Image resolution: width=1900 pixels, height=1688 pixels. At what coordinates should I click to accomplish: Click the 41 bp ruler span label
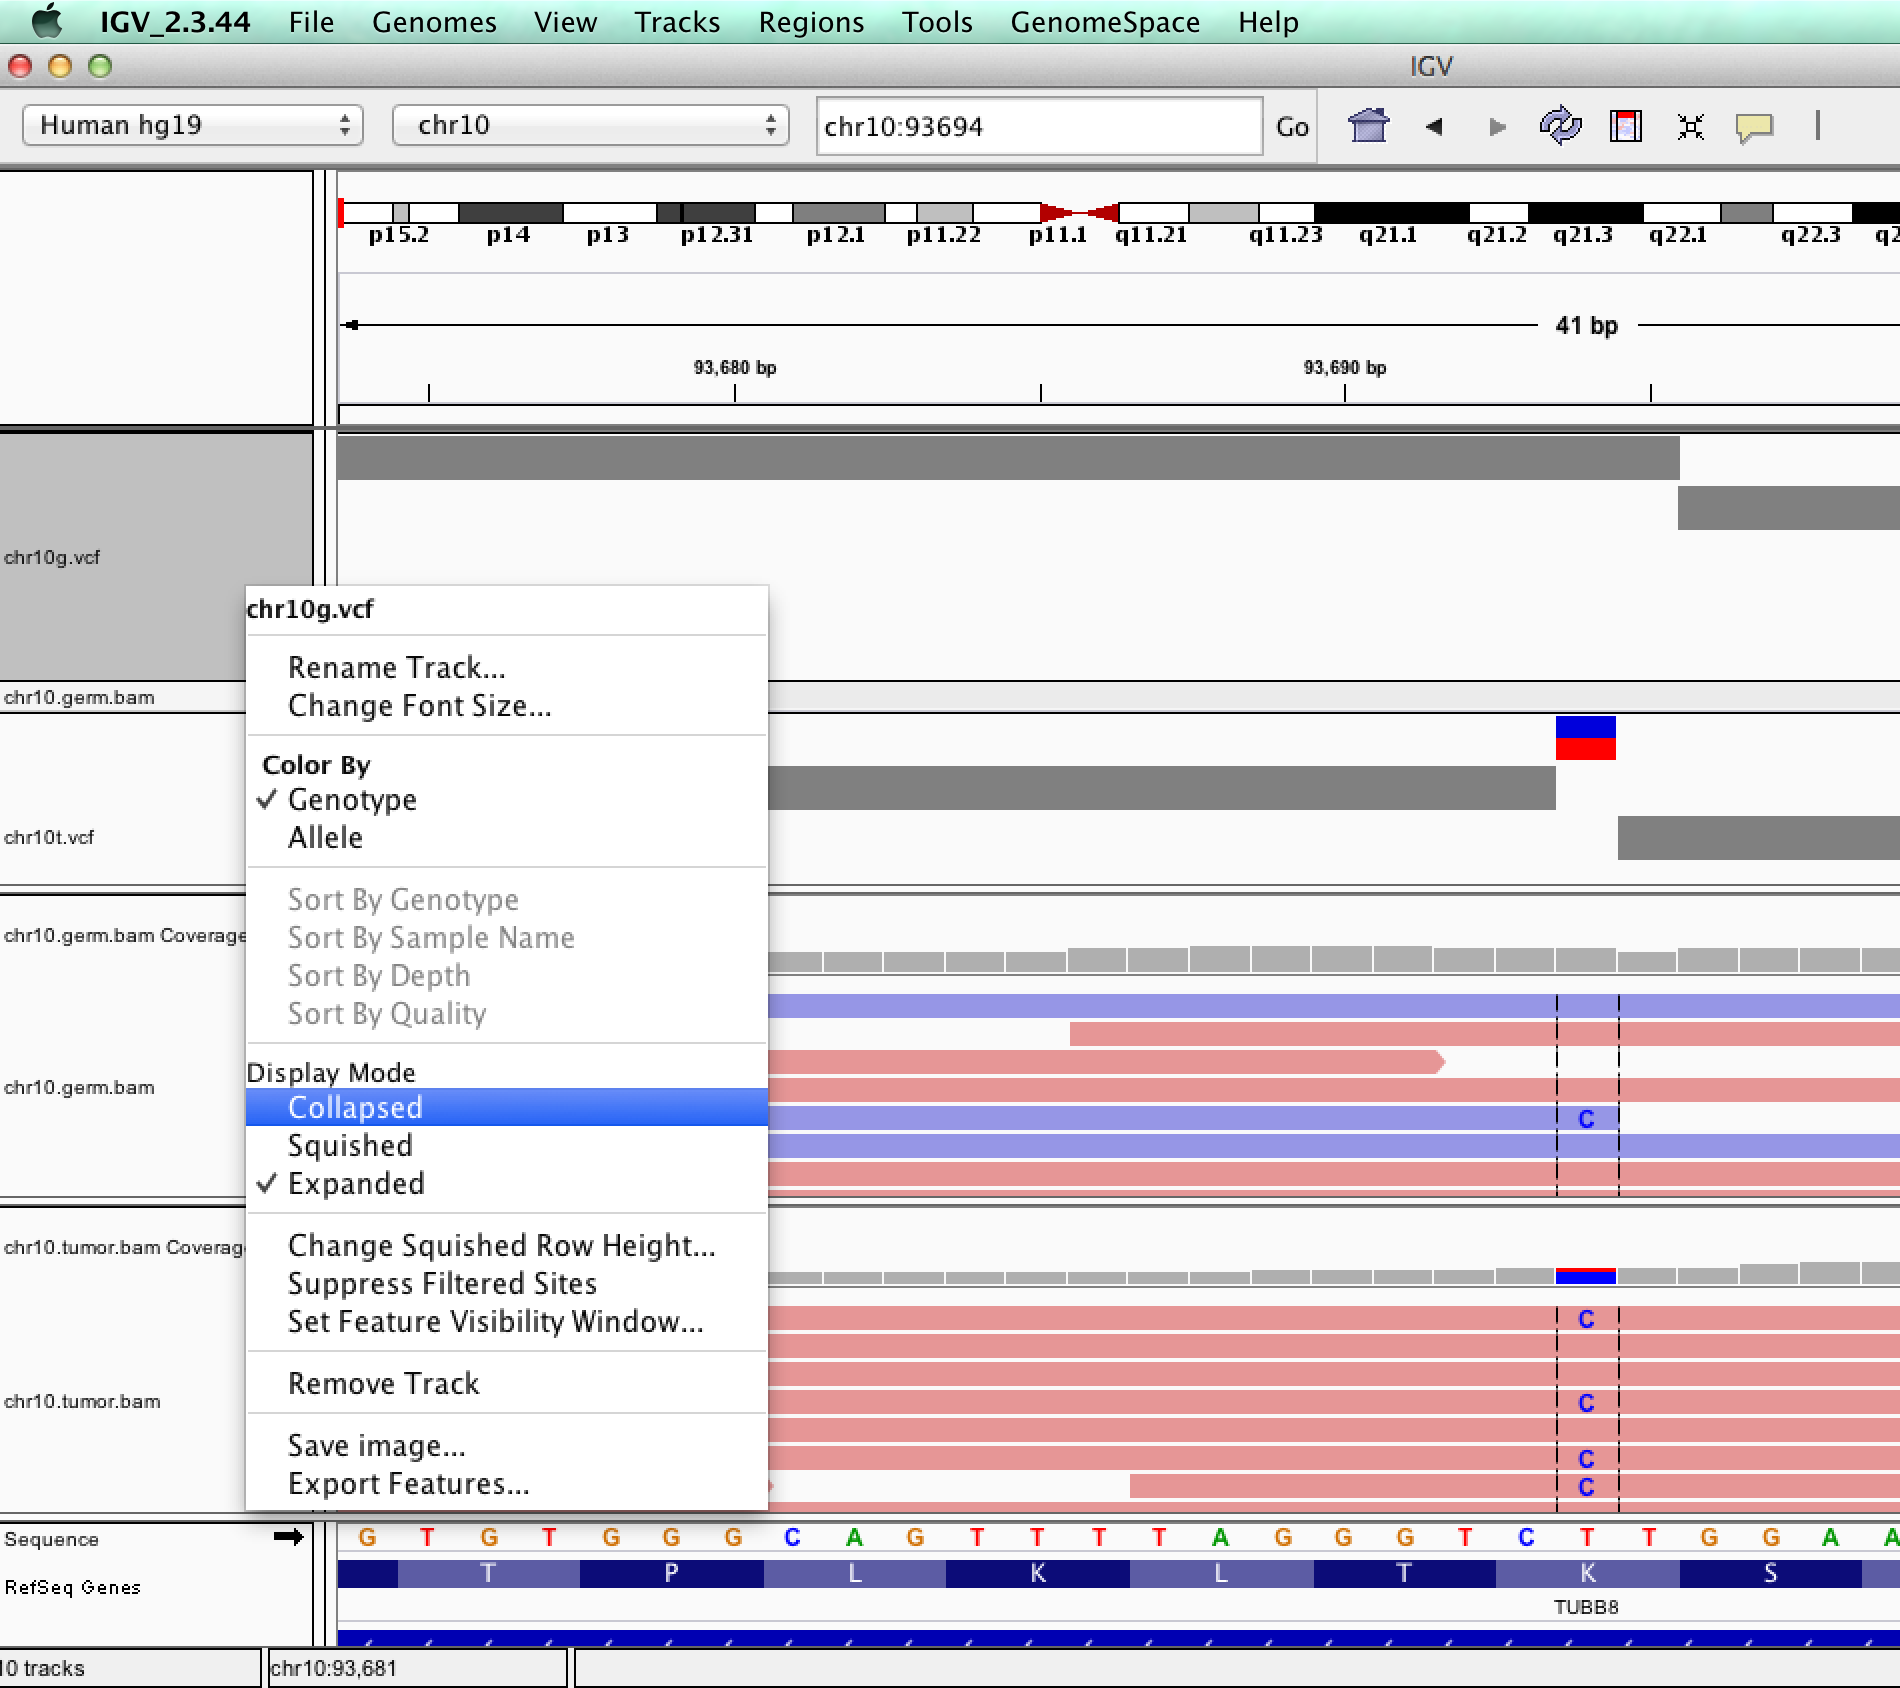(x=1587, y=325)
